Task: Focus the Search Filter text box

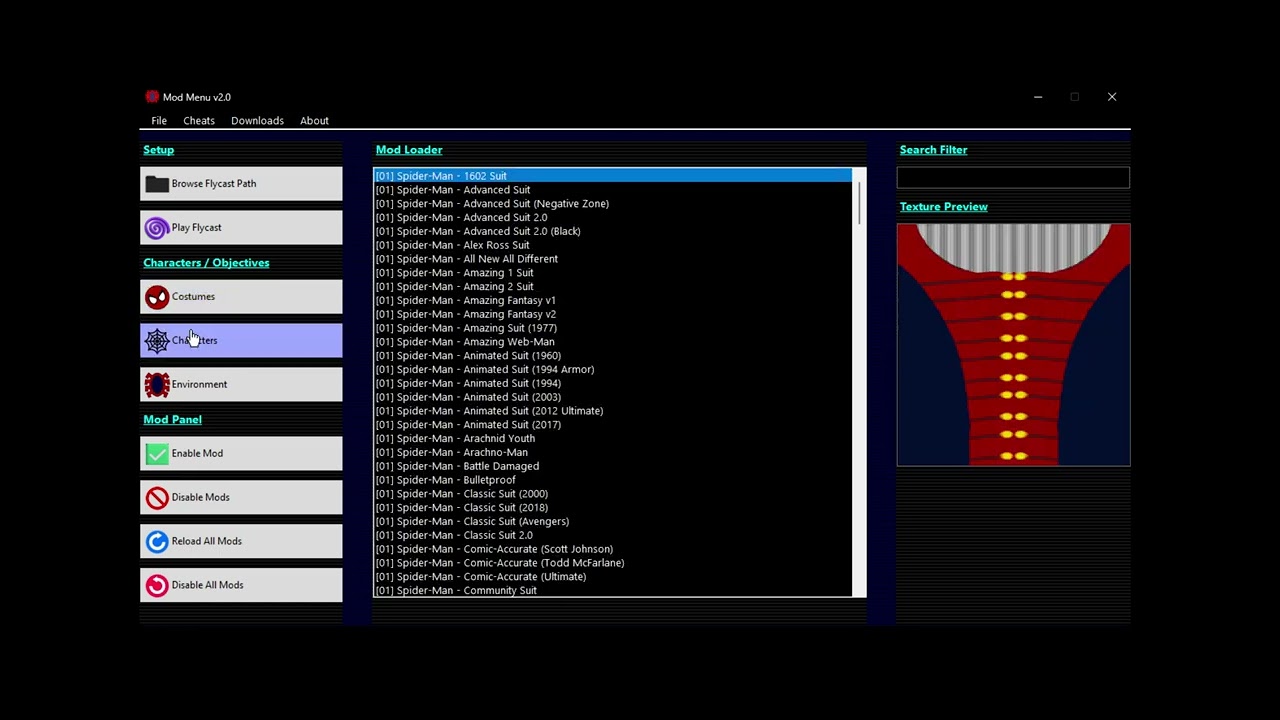Action: coord(1013,178)
